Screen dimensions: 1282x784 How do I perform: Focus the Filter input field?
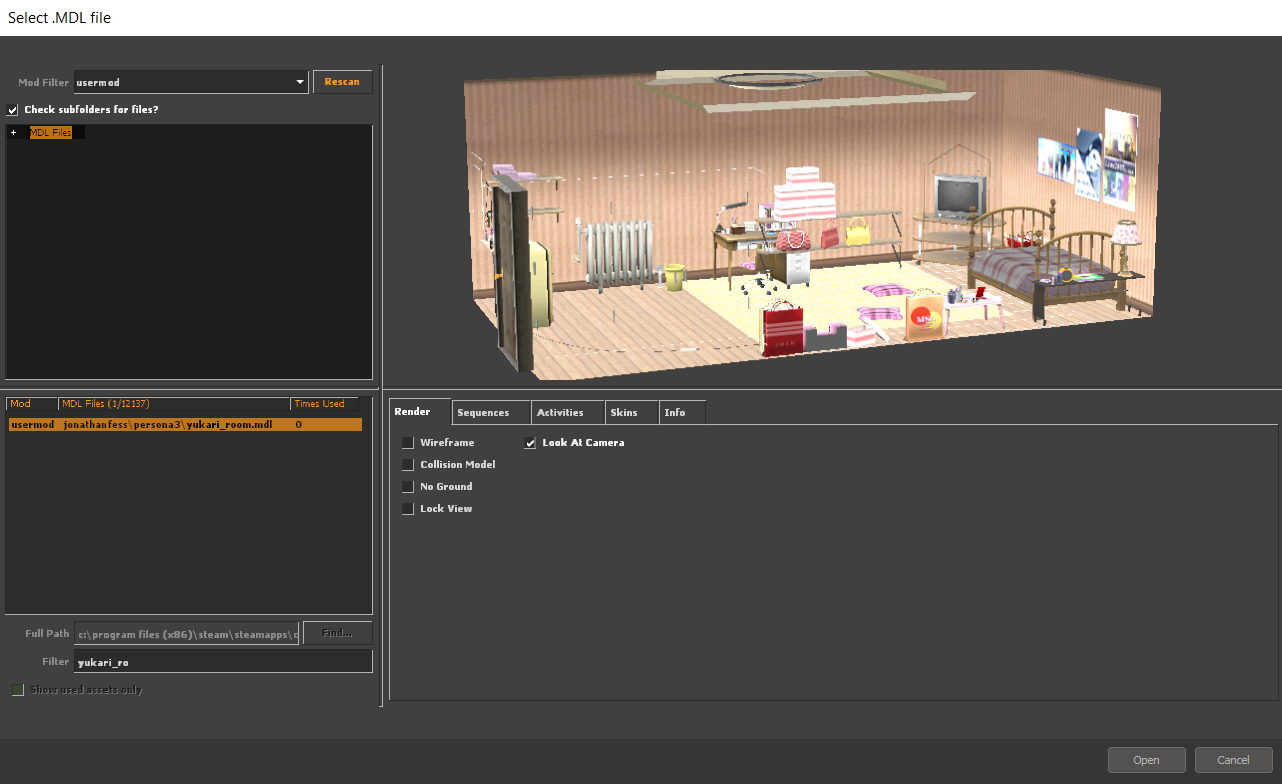point(223,662)
